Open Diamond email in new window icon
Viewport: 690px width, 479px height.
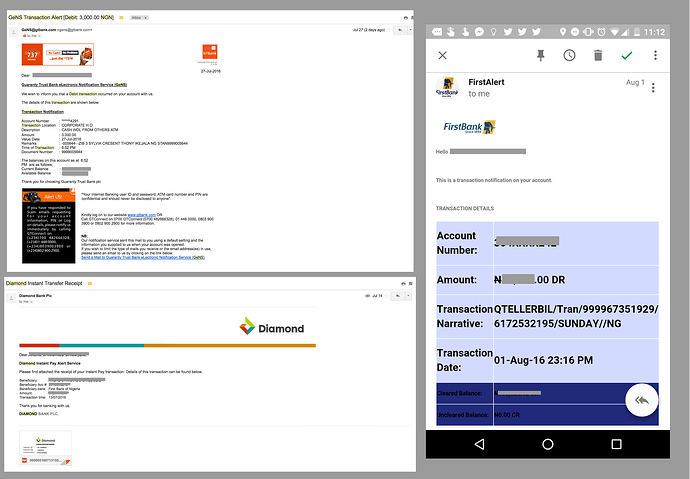pyautogui.click(x=411, y=284)
